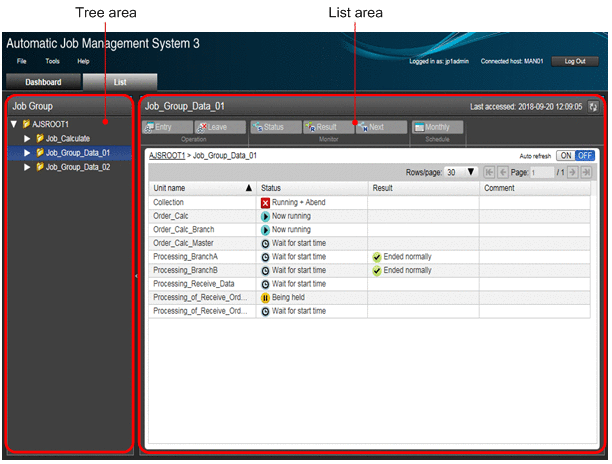Click the clock icon in Processing_BranchB row

[265, 271]
